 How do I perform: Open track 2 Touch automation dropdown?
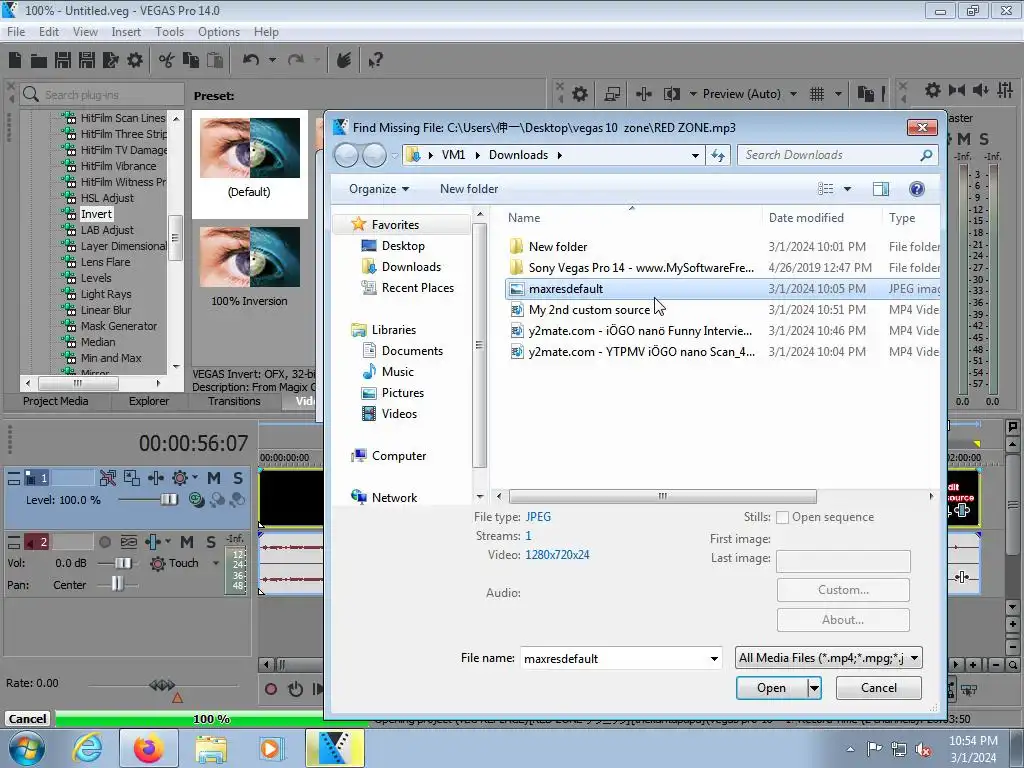(216, 563)
